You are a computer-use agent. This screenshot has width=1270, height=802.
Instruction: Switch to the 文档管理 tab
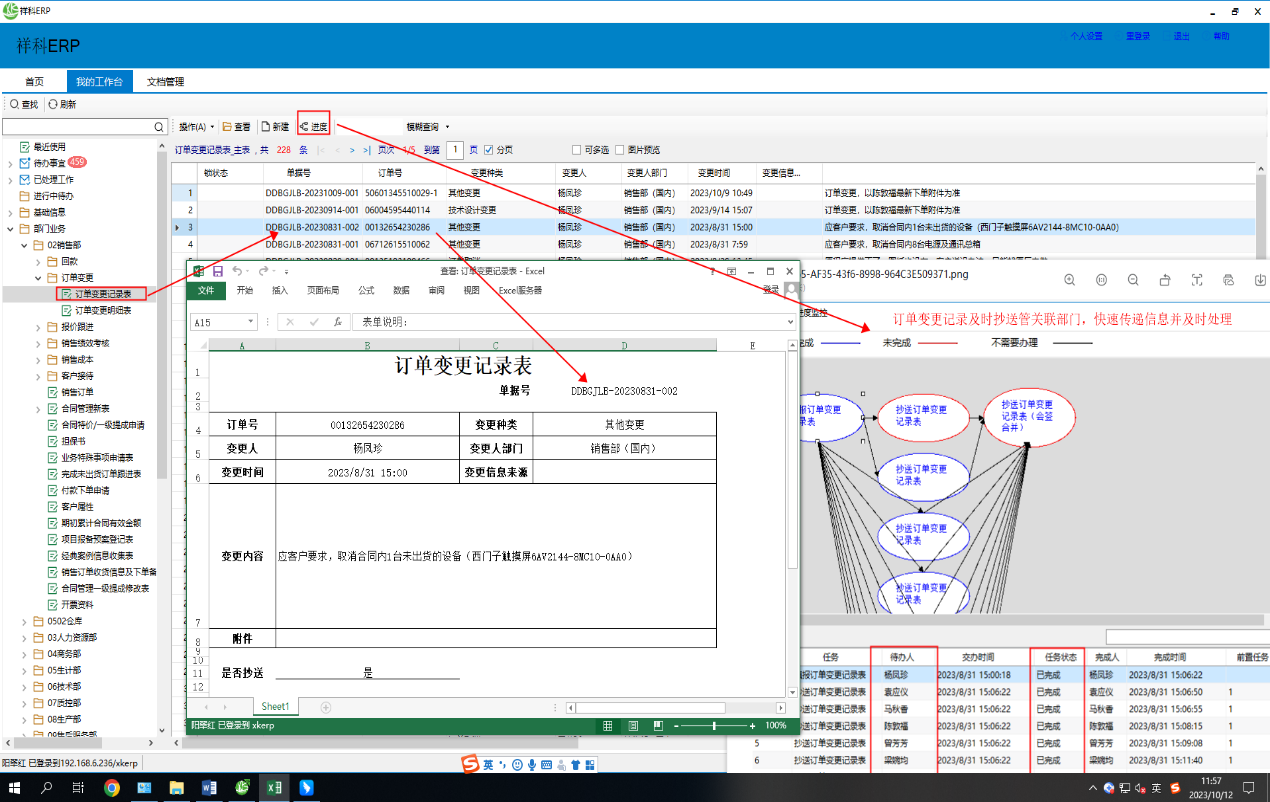(x=165, y=81)
